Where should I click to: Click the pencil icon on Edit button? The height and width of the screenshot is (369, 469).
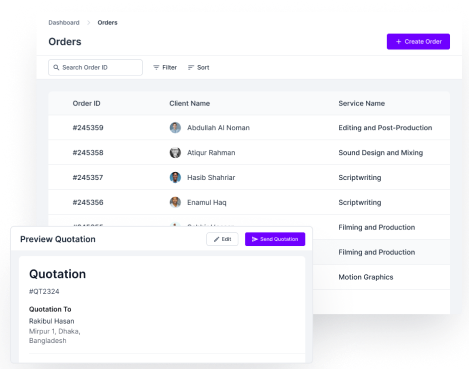[x=217, y=239]
